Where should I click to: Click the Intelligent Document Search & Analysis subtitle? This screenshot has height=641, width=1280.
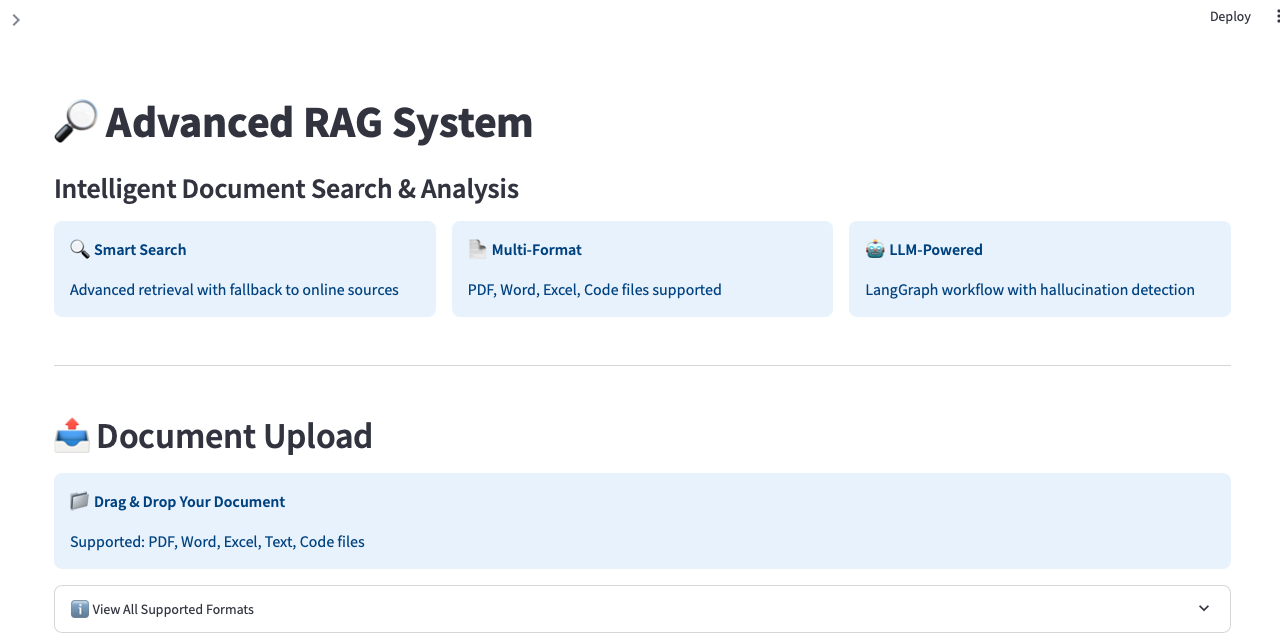point(287,188)
